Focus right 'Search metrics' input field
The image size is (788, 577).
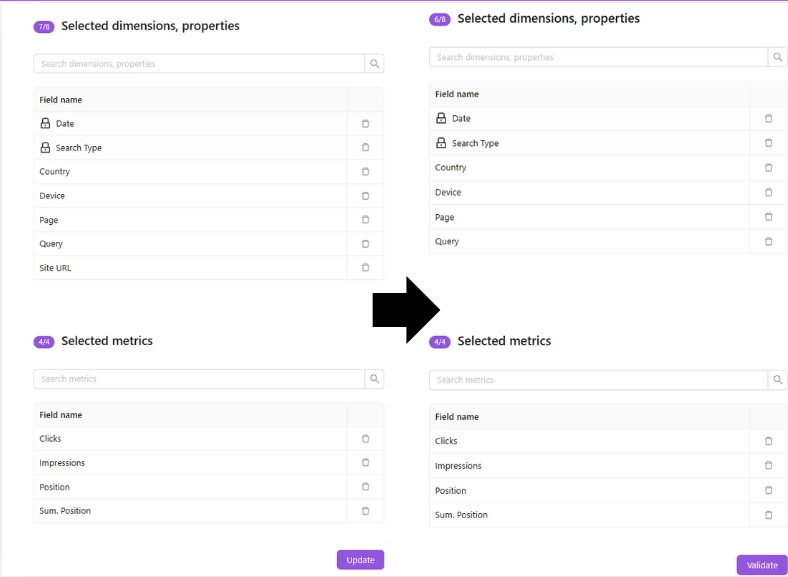pos(599,380)
